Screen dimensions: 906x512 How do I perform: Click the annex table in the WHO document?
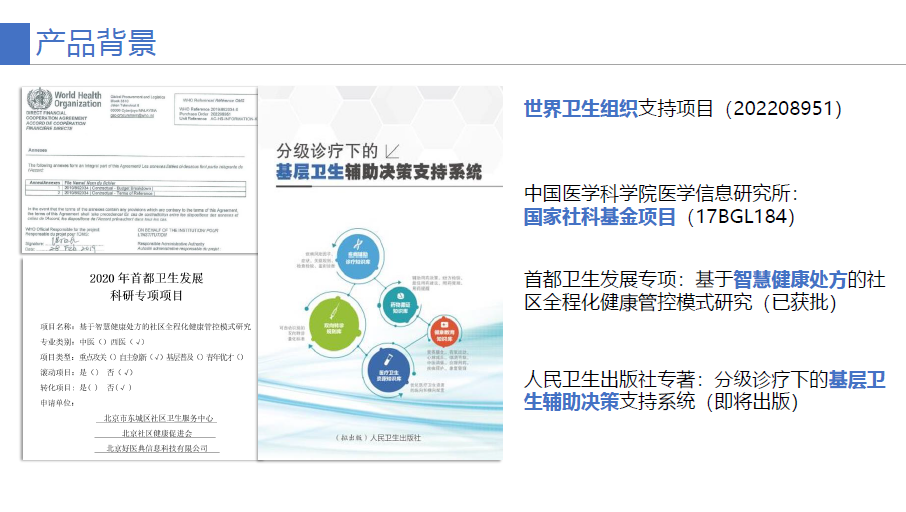pyautogui.click(x=136, y=188)
